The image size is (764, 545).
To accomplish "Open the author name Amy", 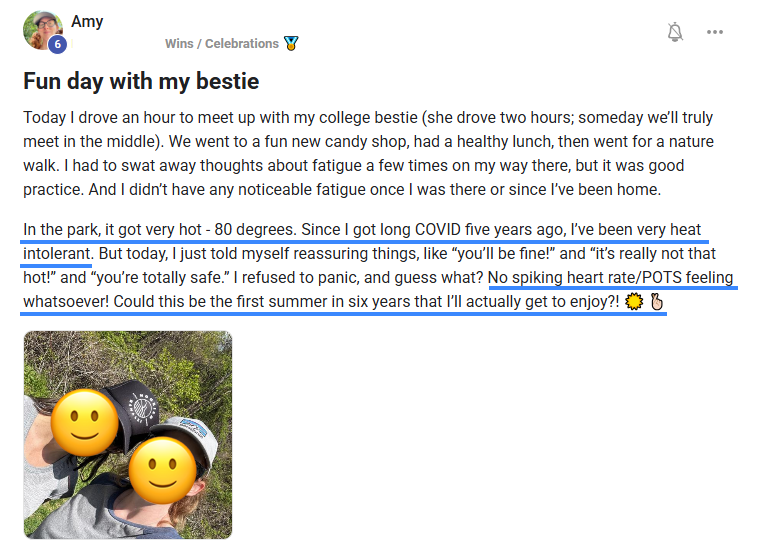I will point(87,21).
